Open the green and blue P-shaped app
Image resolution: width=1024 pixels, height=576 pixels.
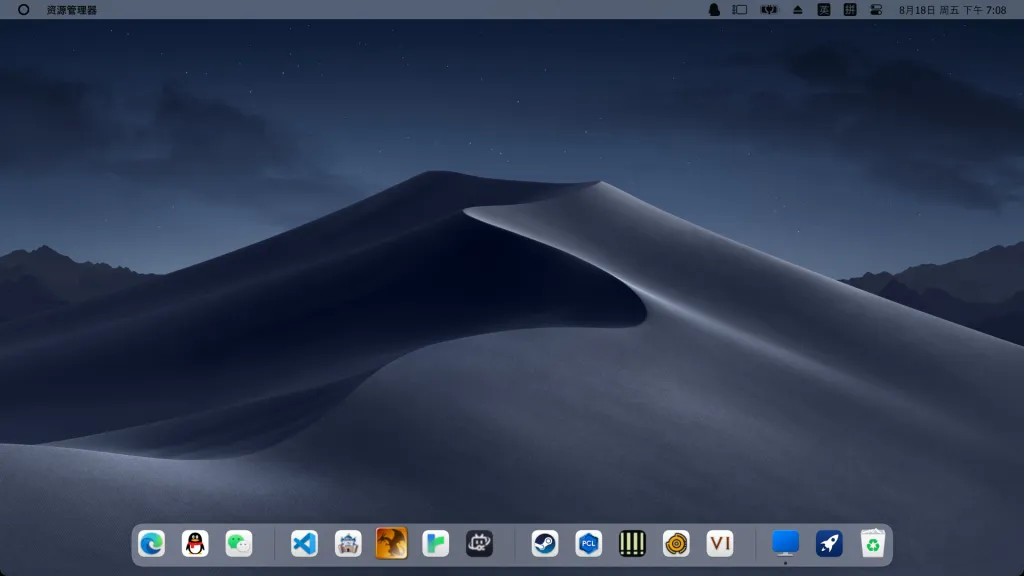(x=436, y=543)
